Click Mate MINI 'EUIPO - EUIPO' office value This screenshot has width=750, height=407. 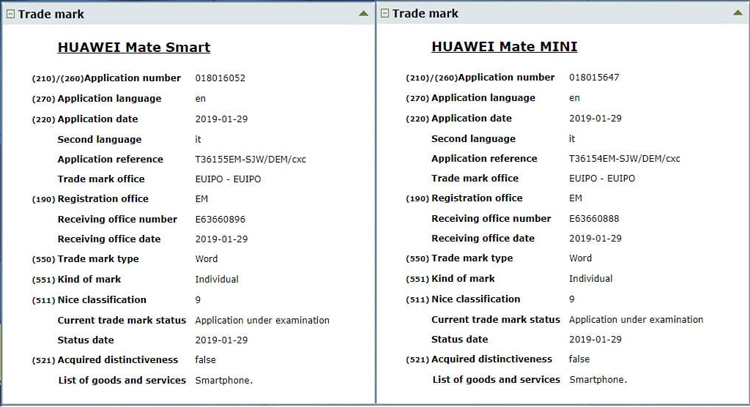tap(602, 178)
